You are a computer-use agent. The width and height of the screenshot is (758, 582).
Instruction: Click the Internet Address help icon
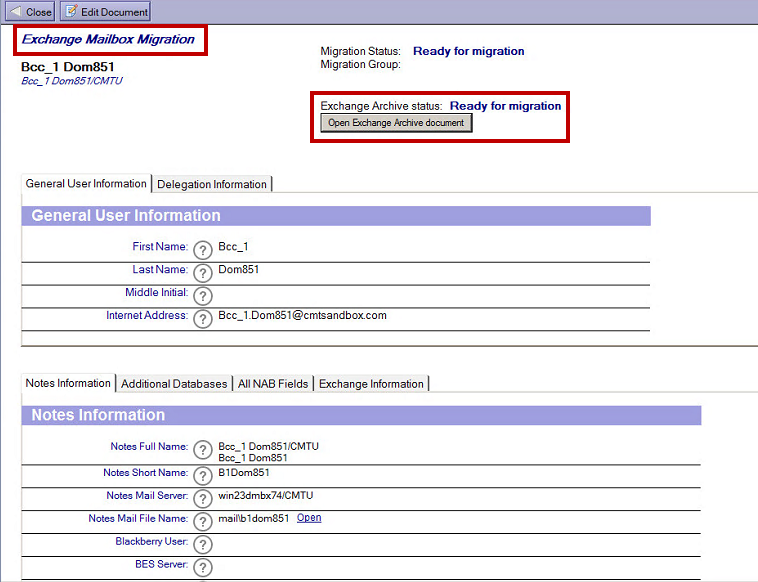pyautogui.click(x=203, y=319)
